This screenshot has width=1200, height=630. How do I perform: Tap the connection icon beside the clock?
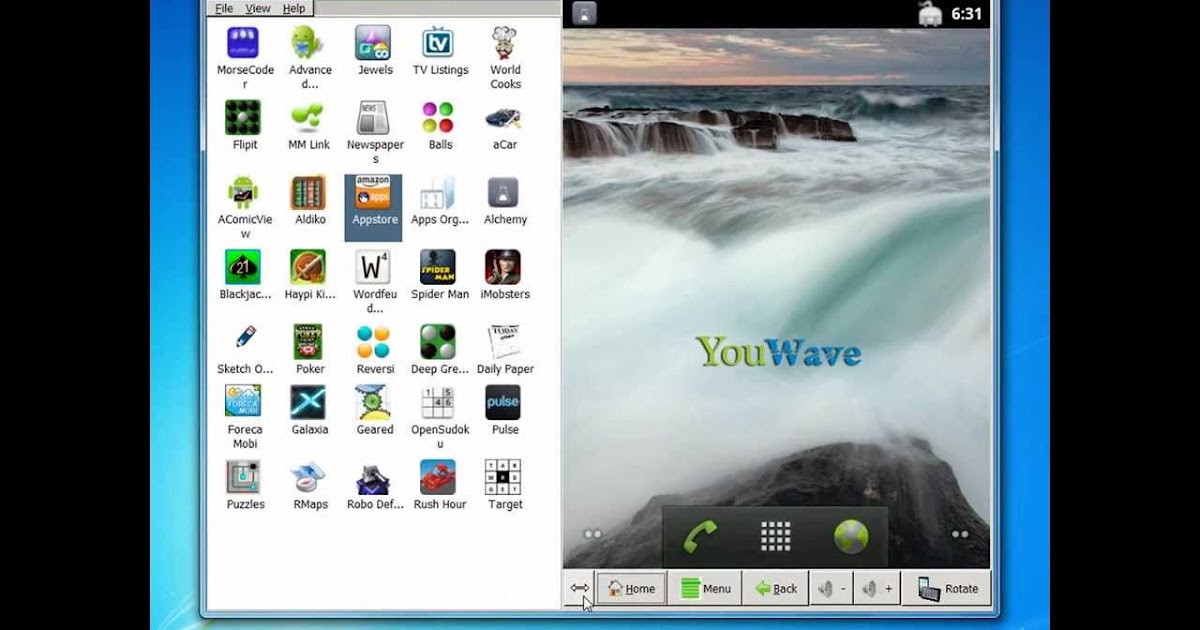coord(930,13)
